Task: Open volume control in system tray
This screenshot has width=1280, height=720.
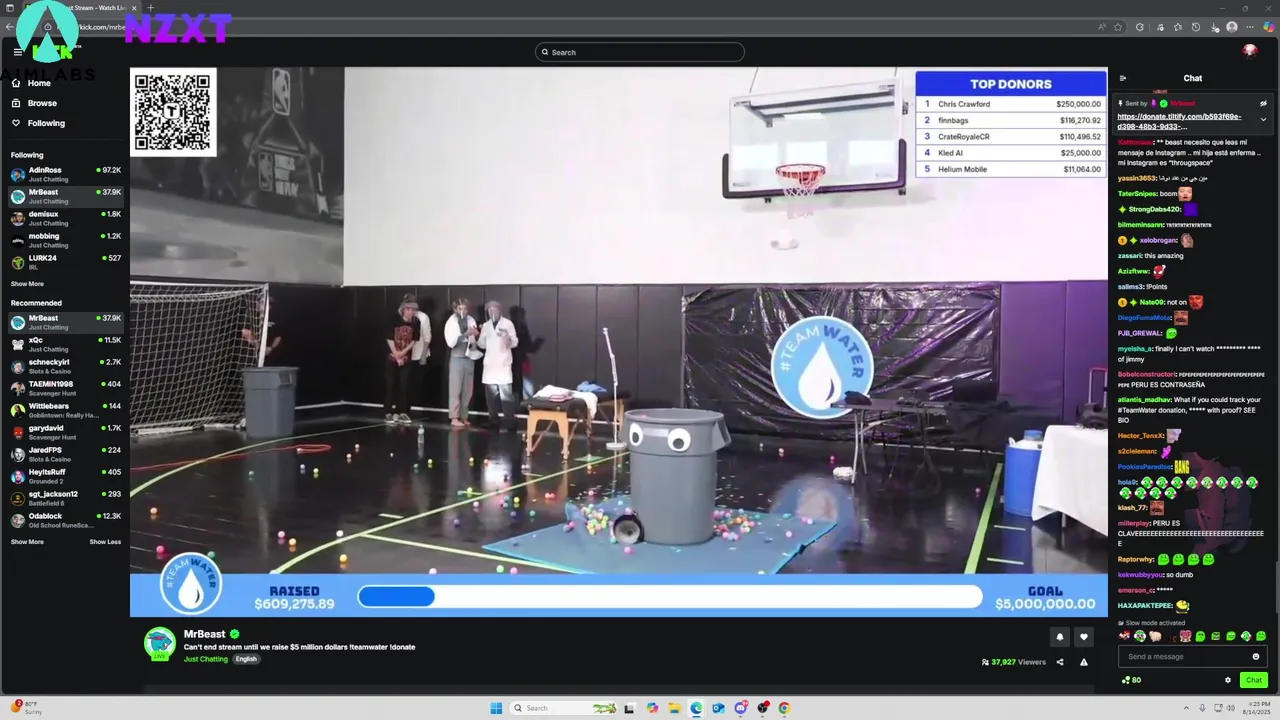Action: click(x=1231, y=708)
